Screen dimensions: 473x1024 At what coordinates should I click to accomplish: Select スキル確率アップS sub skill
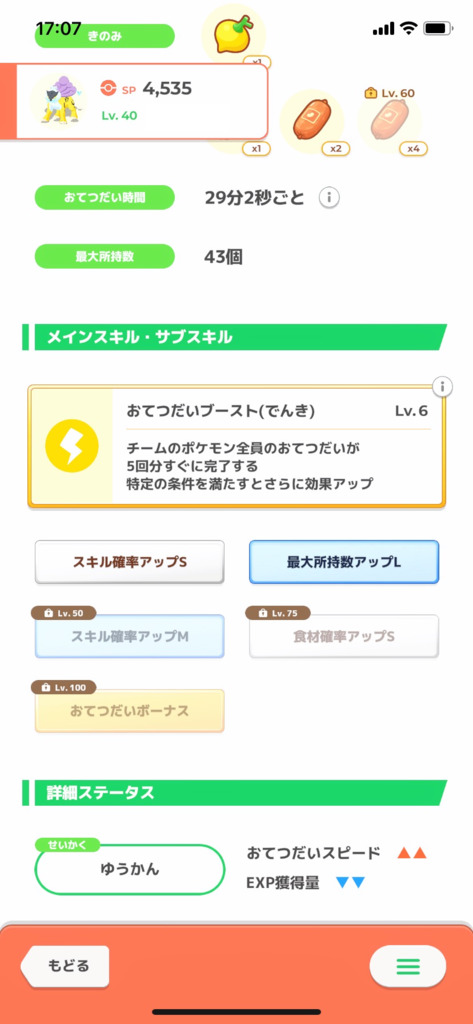129,562
